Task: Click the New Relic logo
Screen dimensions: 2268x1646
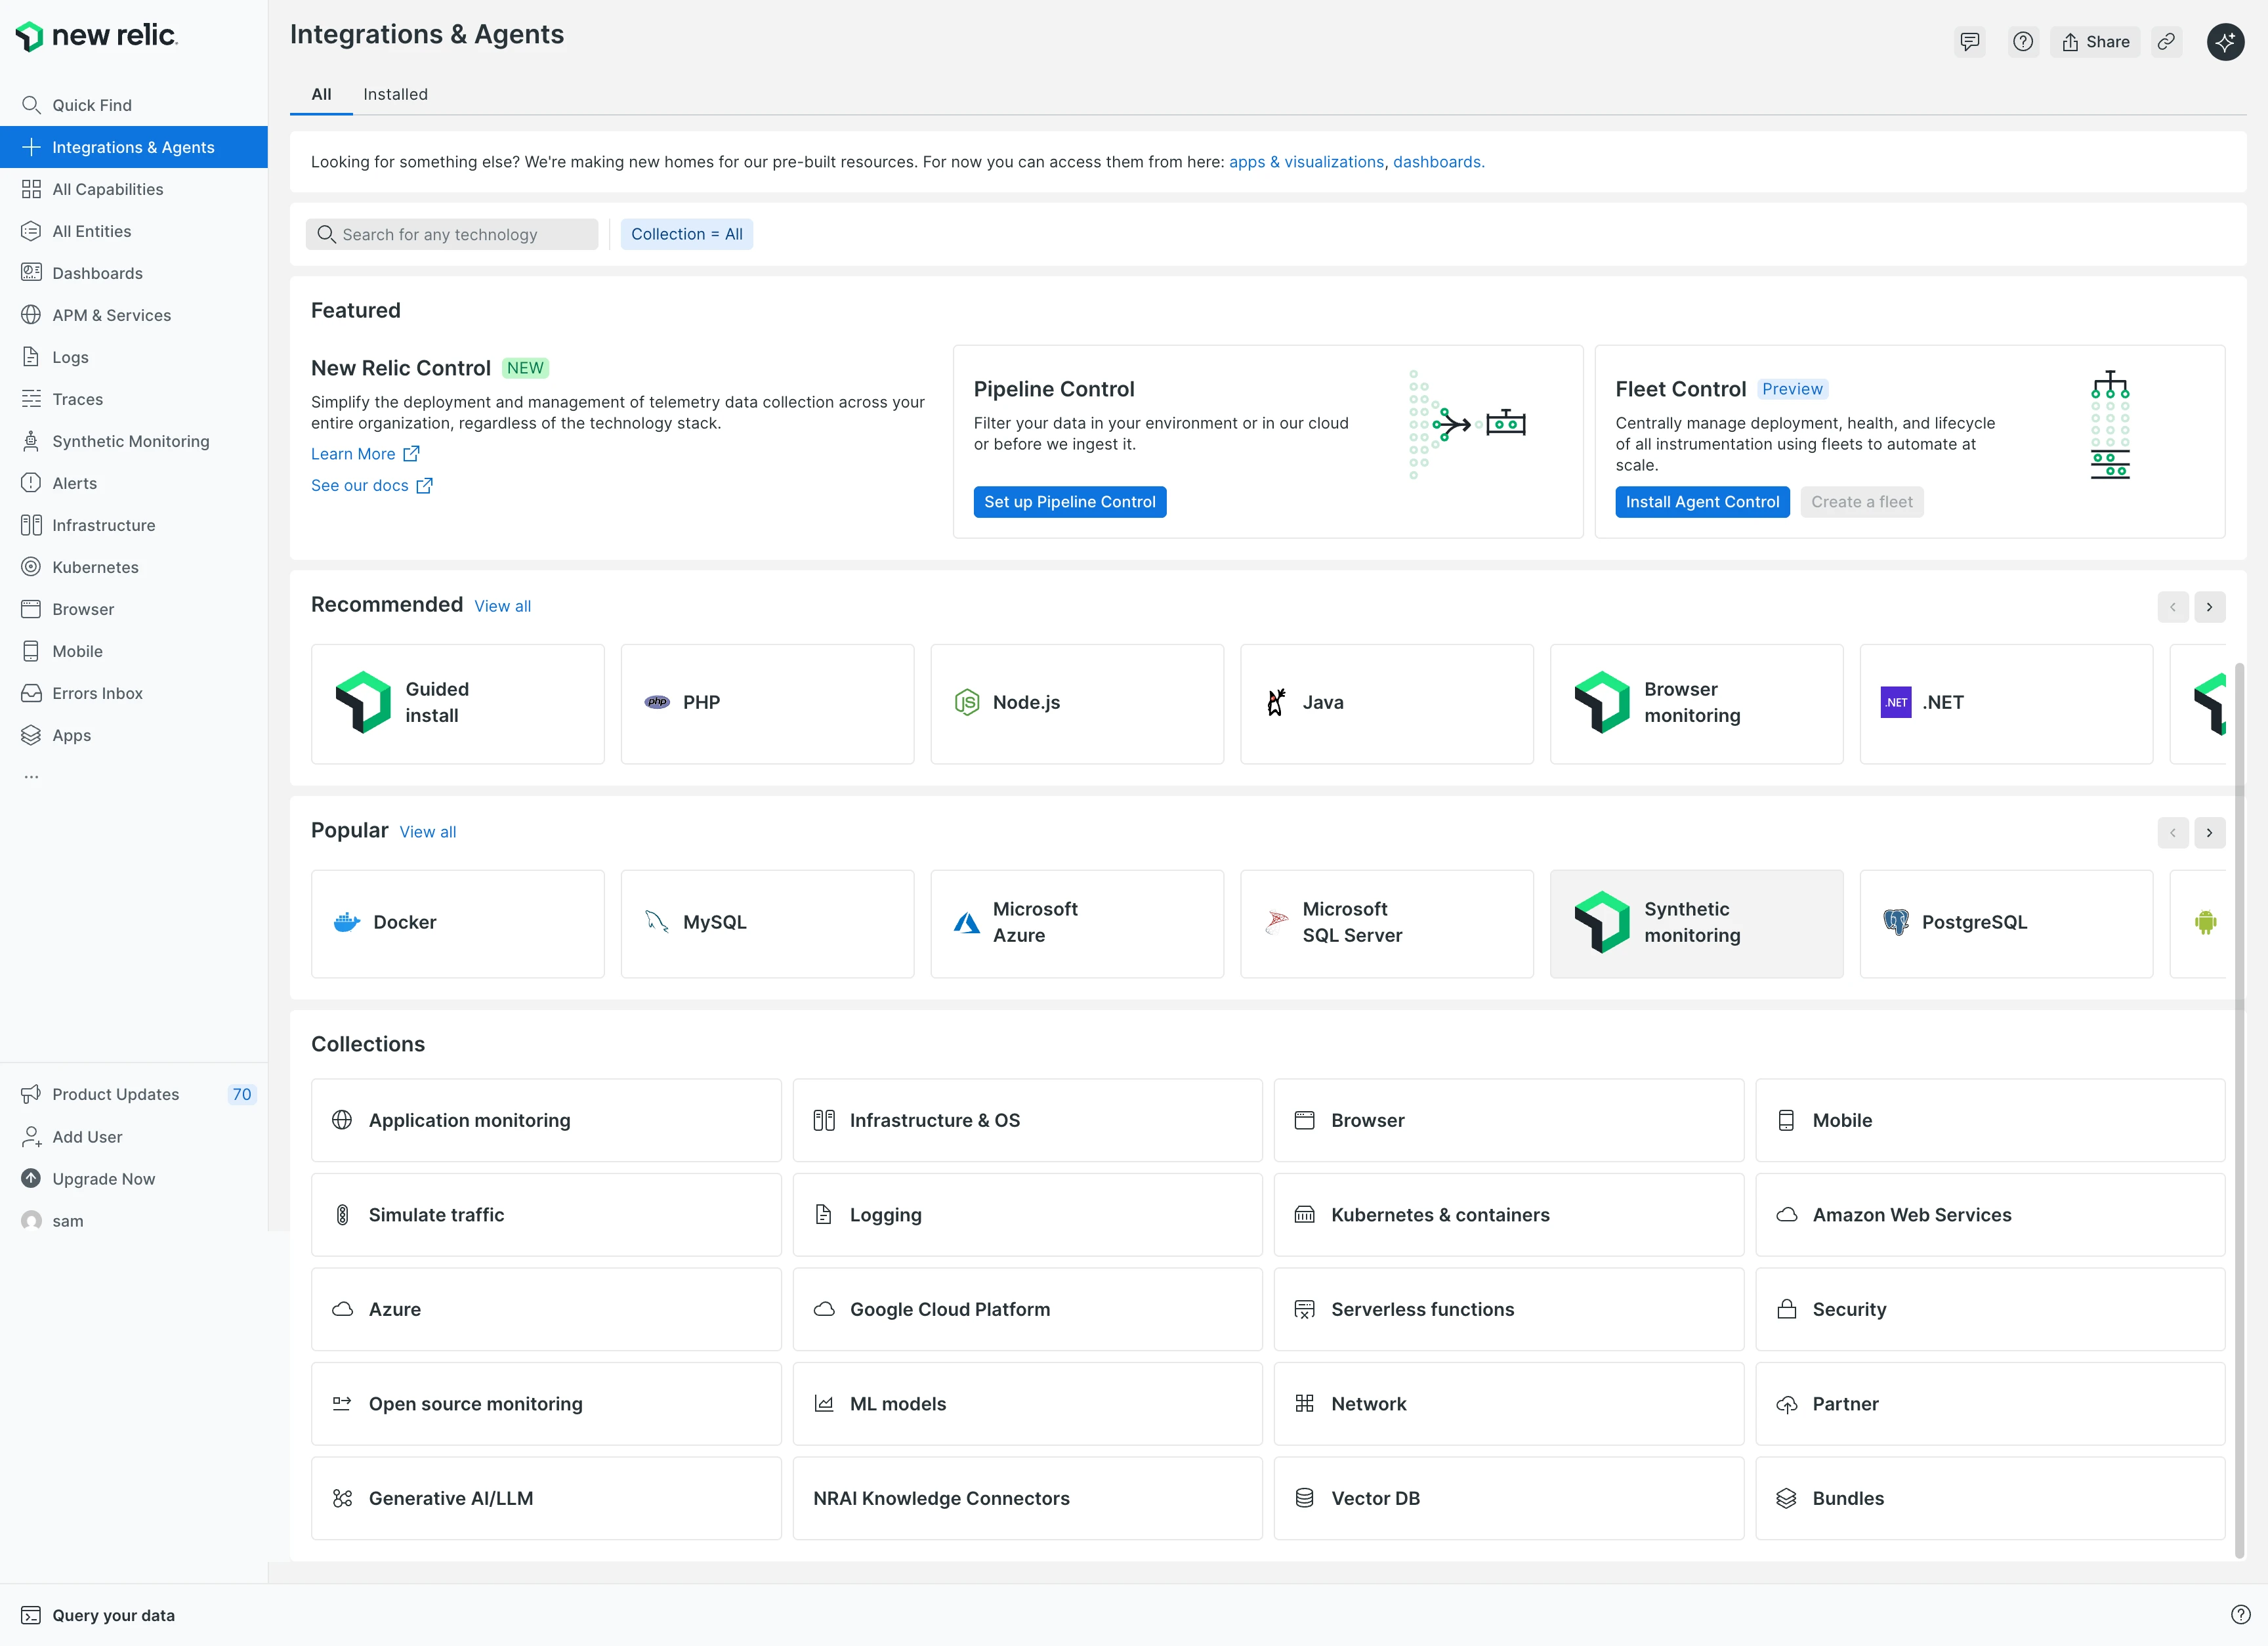Action: tap(97, 36)
